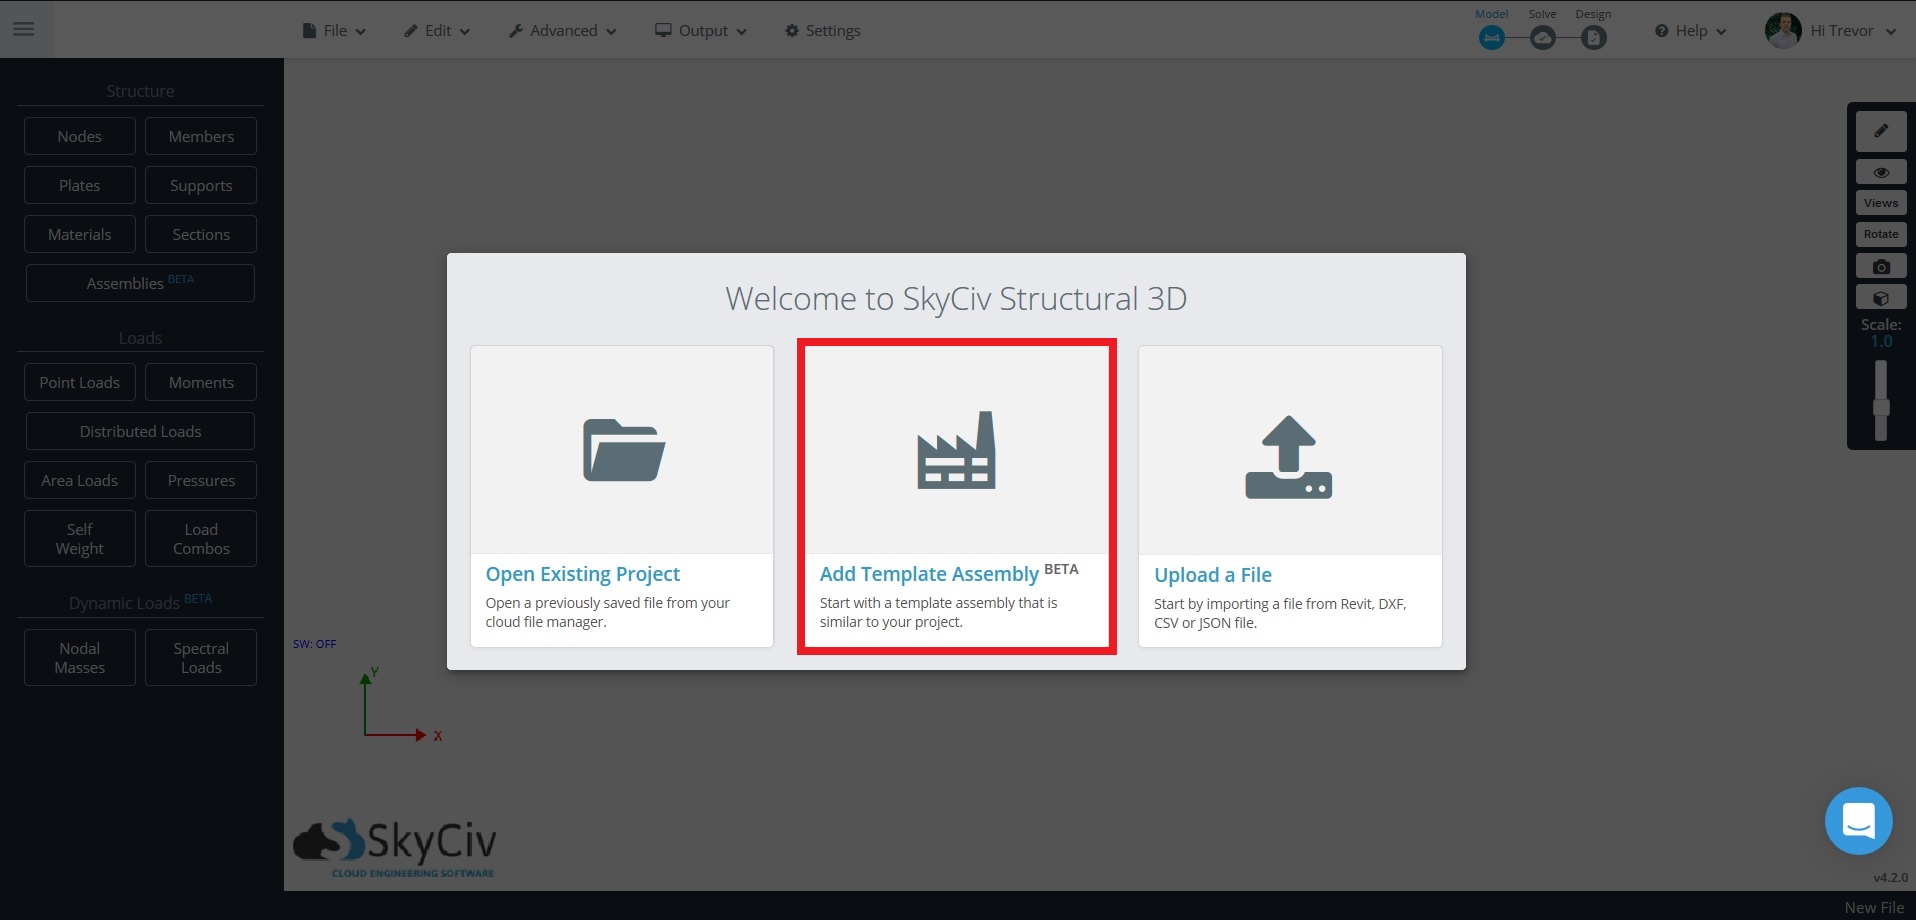This screenshot has height=920, width=1916.
Task: Toggle the eye visibility settings icon
Action: (1881, 172)
